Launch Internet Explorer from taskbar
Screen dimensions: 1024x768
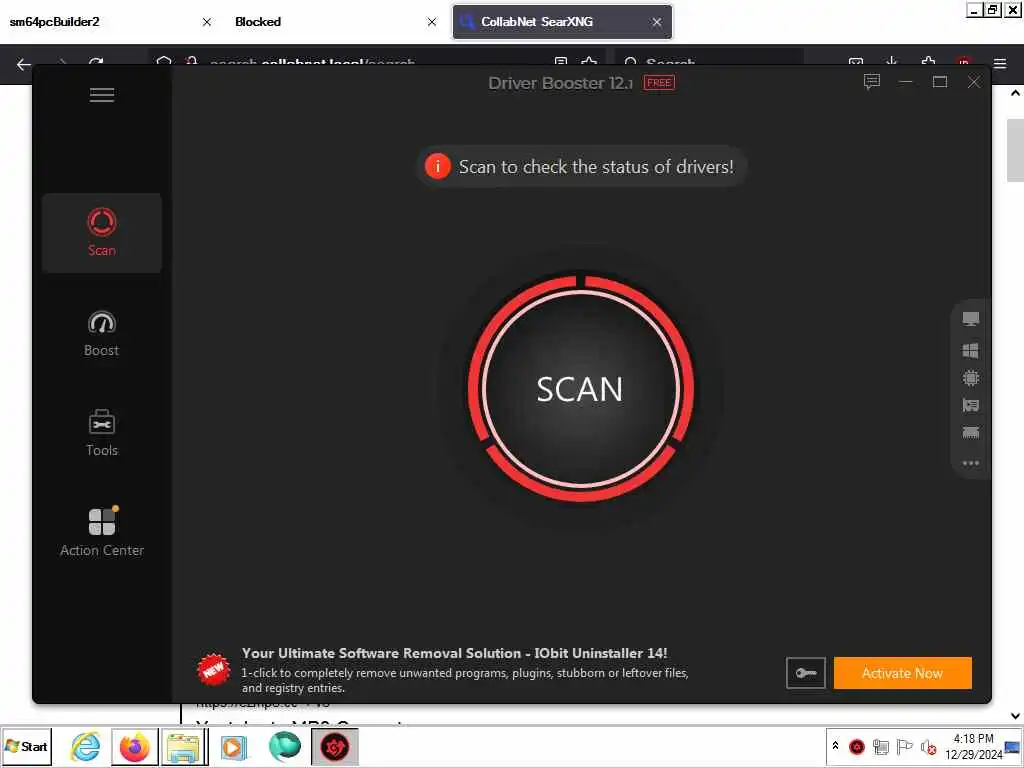[86, 747]
